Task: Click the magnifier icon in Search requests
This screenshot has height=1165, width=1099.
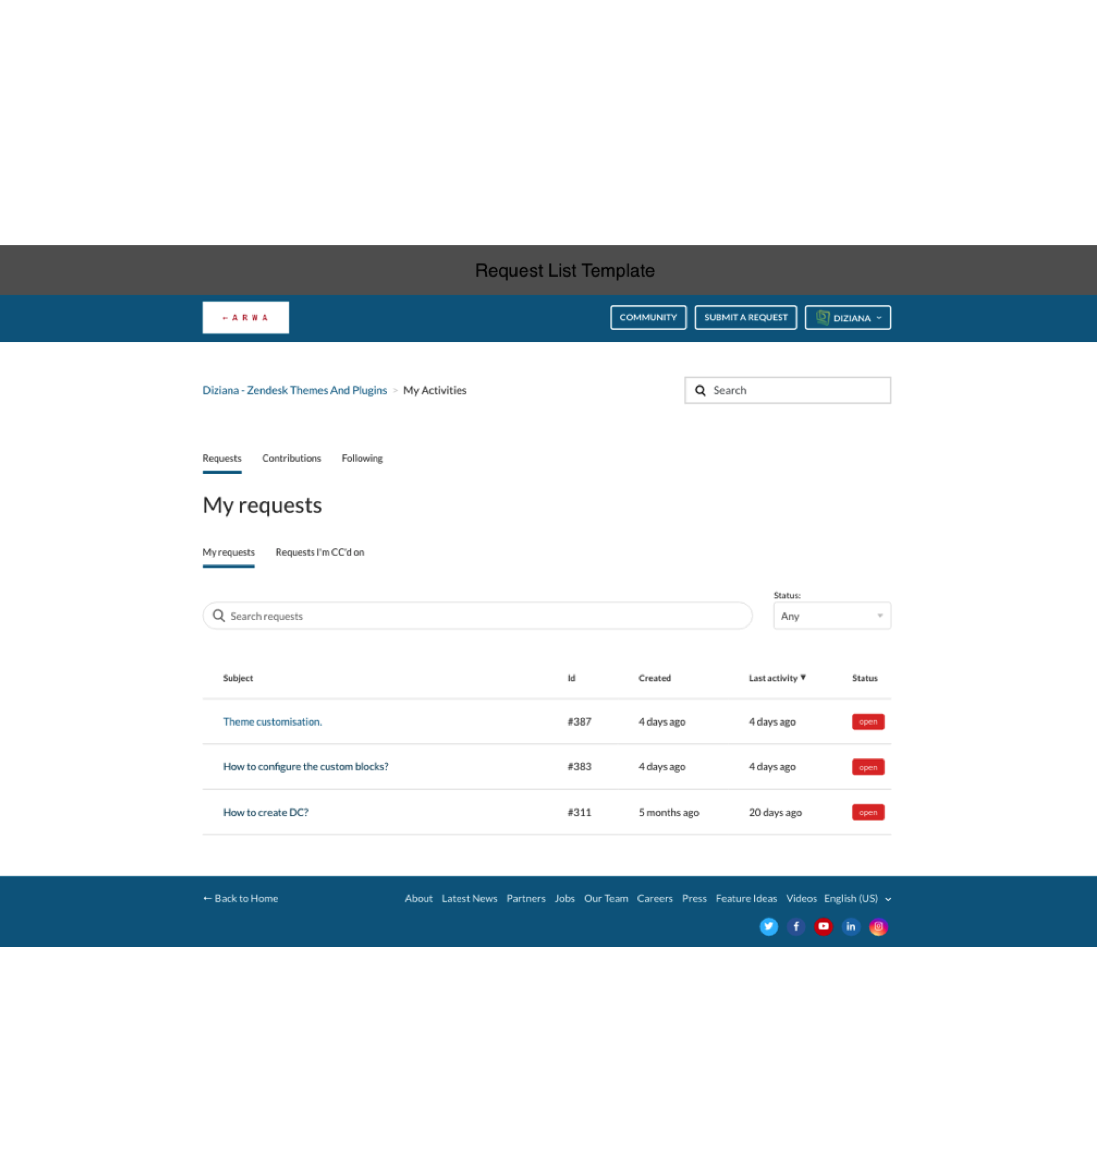Action: [x=219, y=616]
